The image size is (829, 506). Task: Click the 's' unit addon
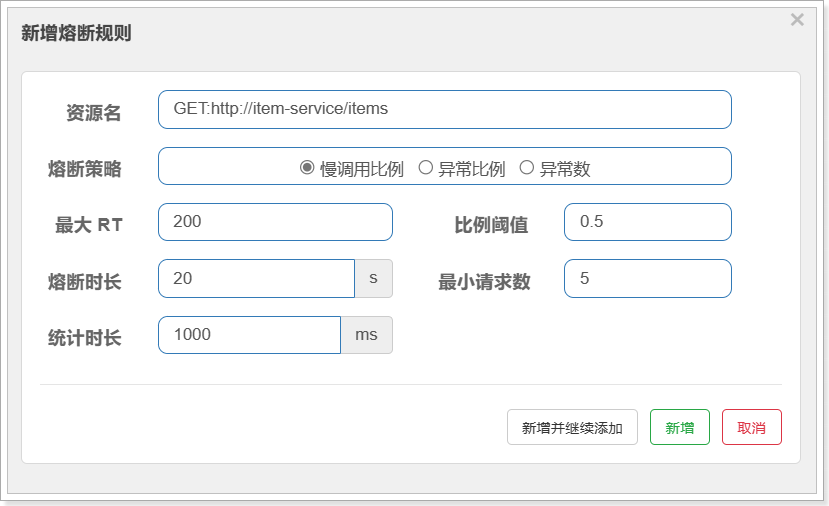coord(373,279)
